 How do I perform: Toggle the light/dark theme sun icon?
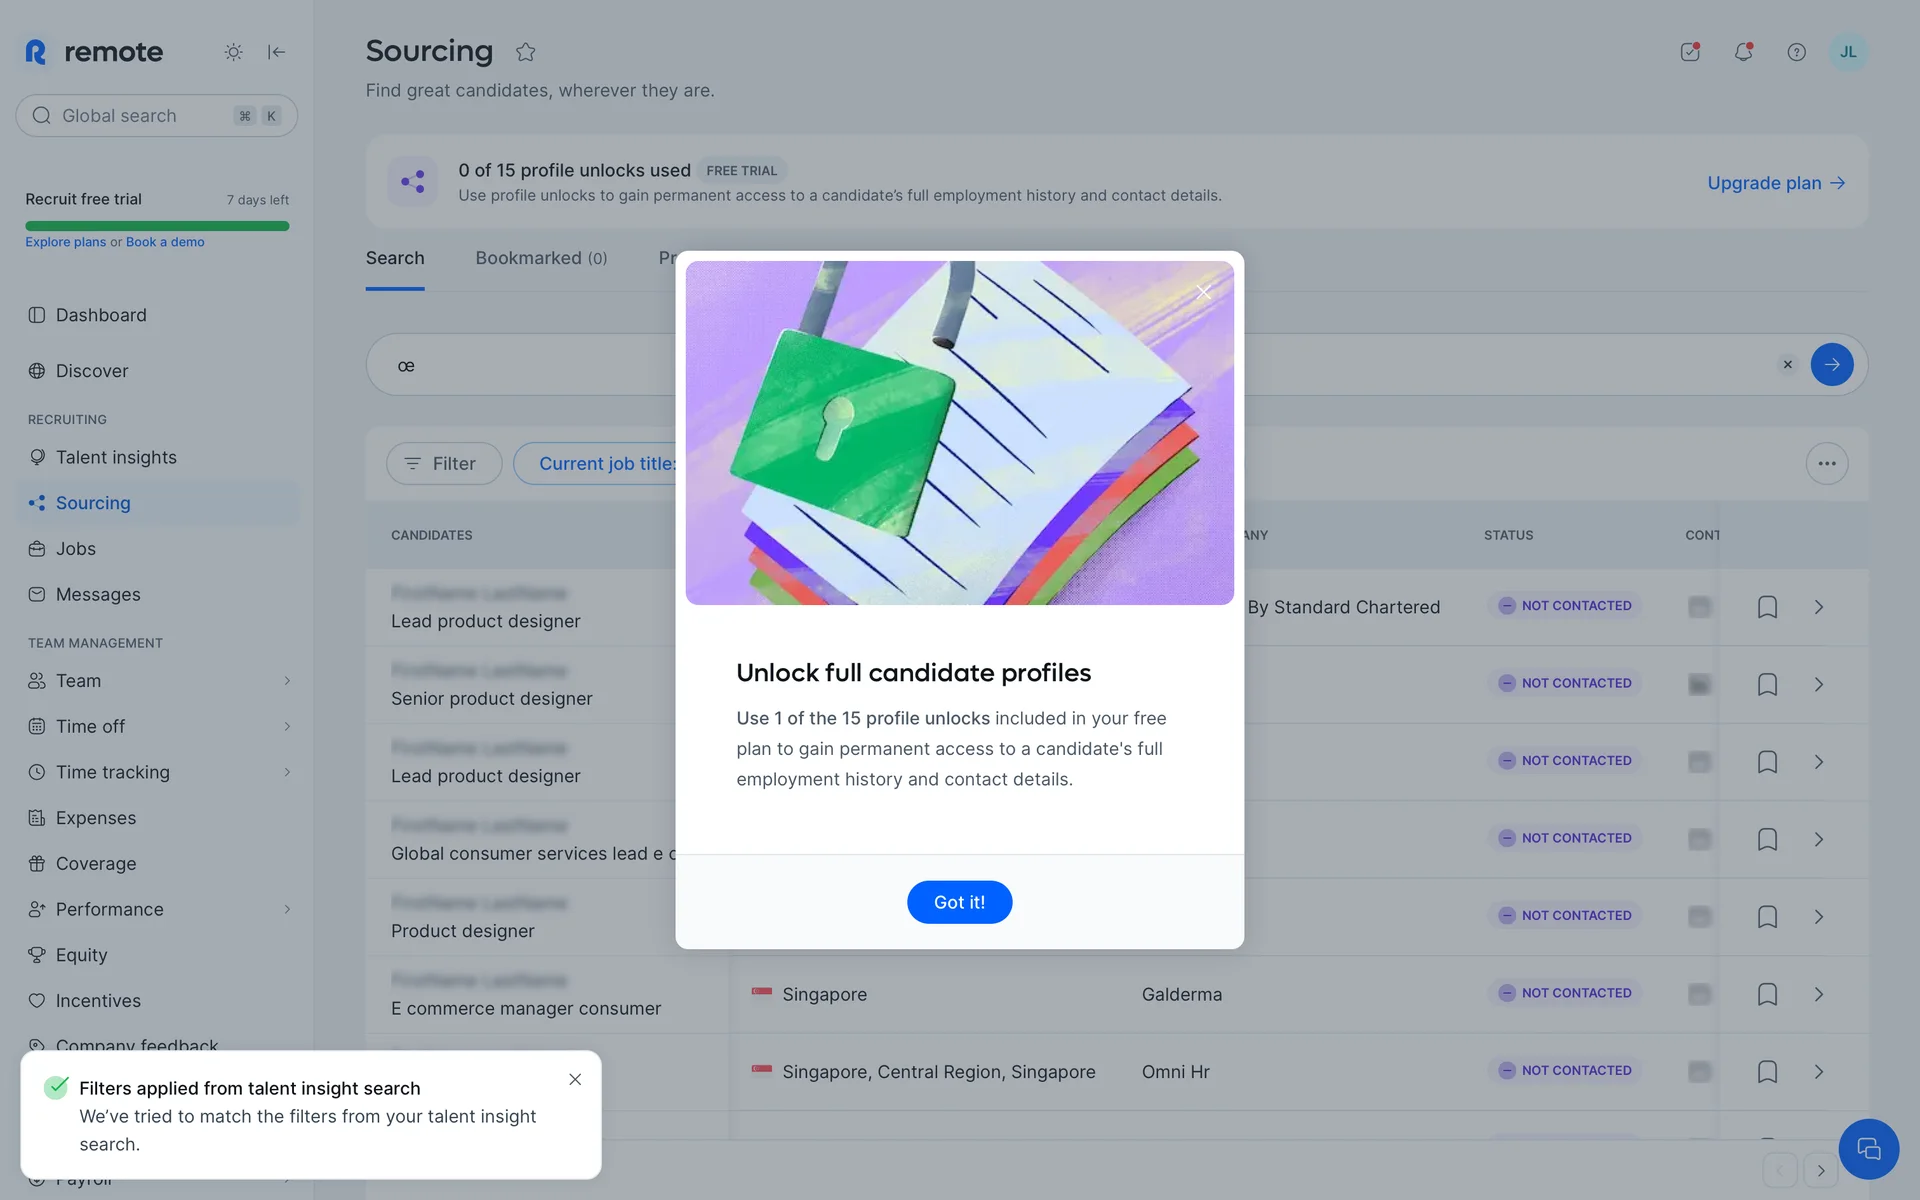(233, 52)
